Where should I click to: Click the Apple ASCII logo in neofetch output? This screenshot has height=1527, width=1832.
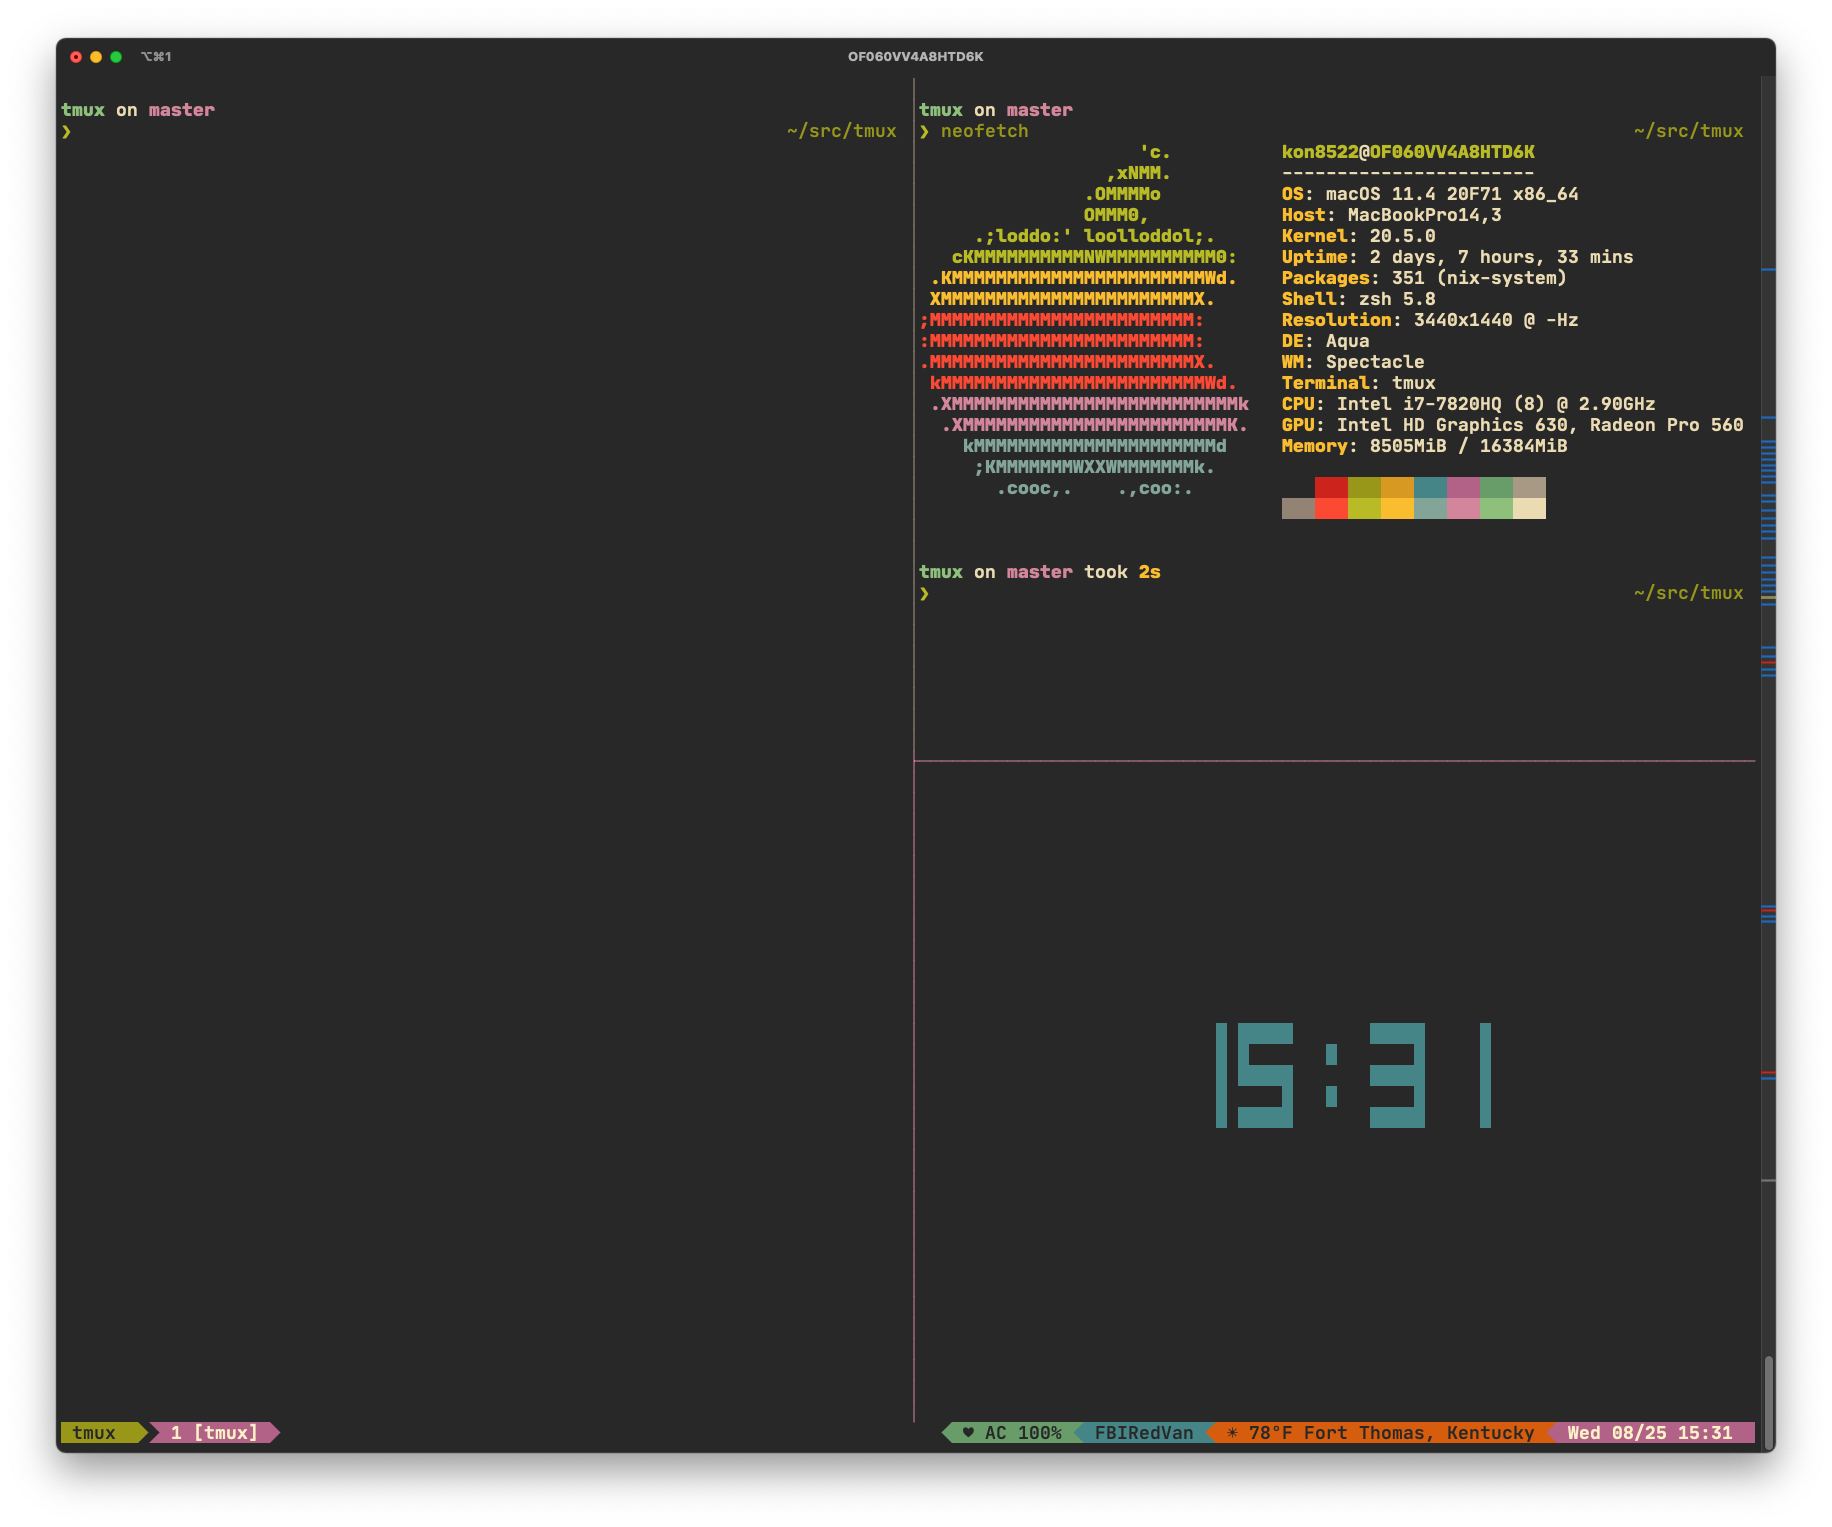(1084, 320)
